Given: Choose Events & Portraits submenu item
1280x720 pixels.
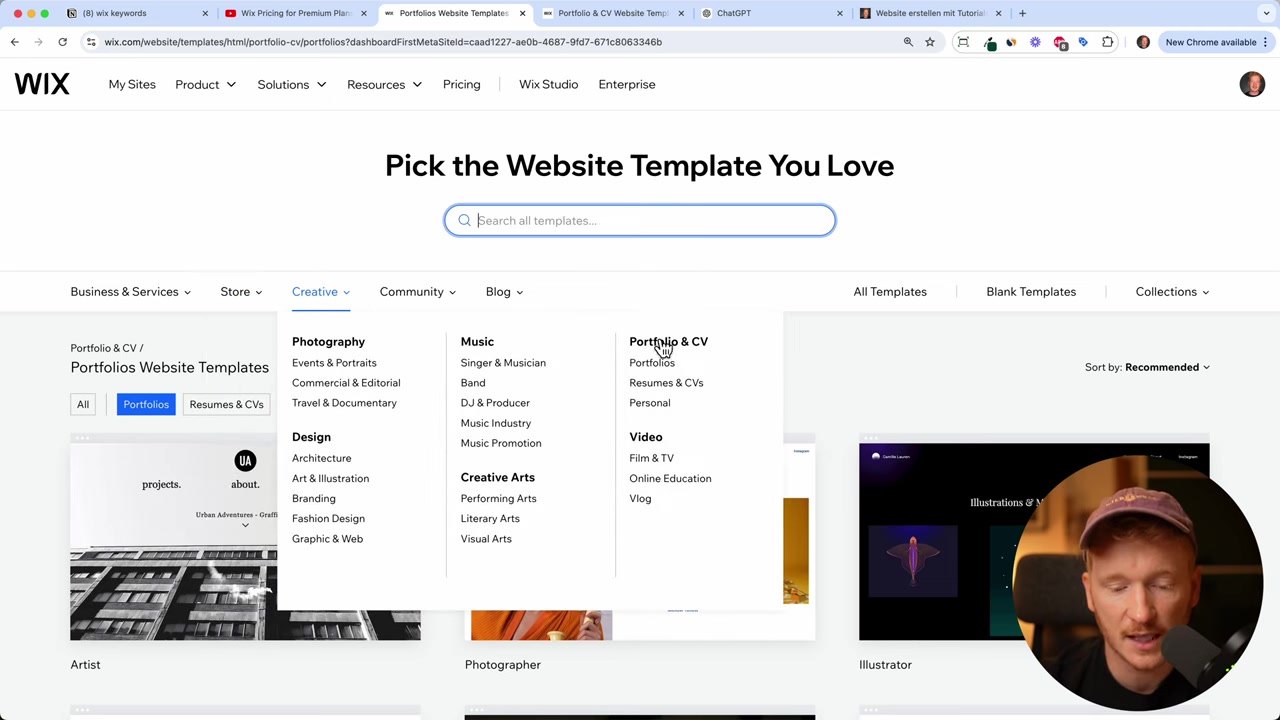Looking at the screenshot, I should pos(334,363).
